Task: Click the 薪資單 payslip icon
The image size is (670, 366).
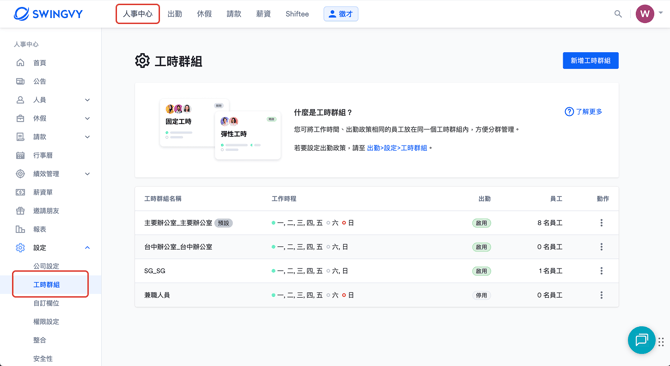Action: tap(20, 192)
